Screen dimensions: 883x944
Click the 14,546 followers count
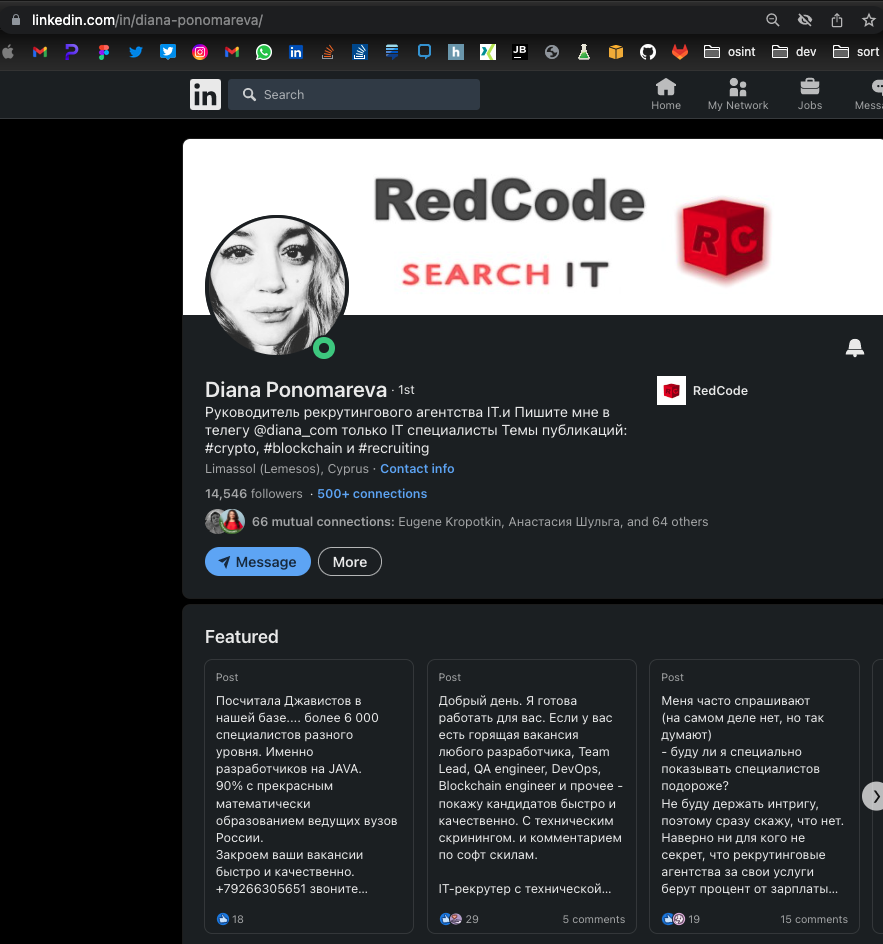pyautogui.click(x=253, y=494)
